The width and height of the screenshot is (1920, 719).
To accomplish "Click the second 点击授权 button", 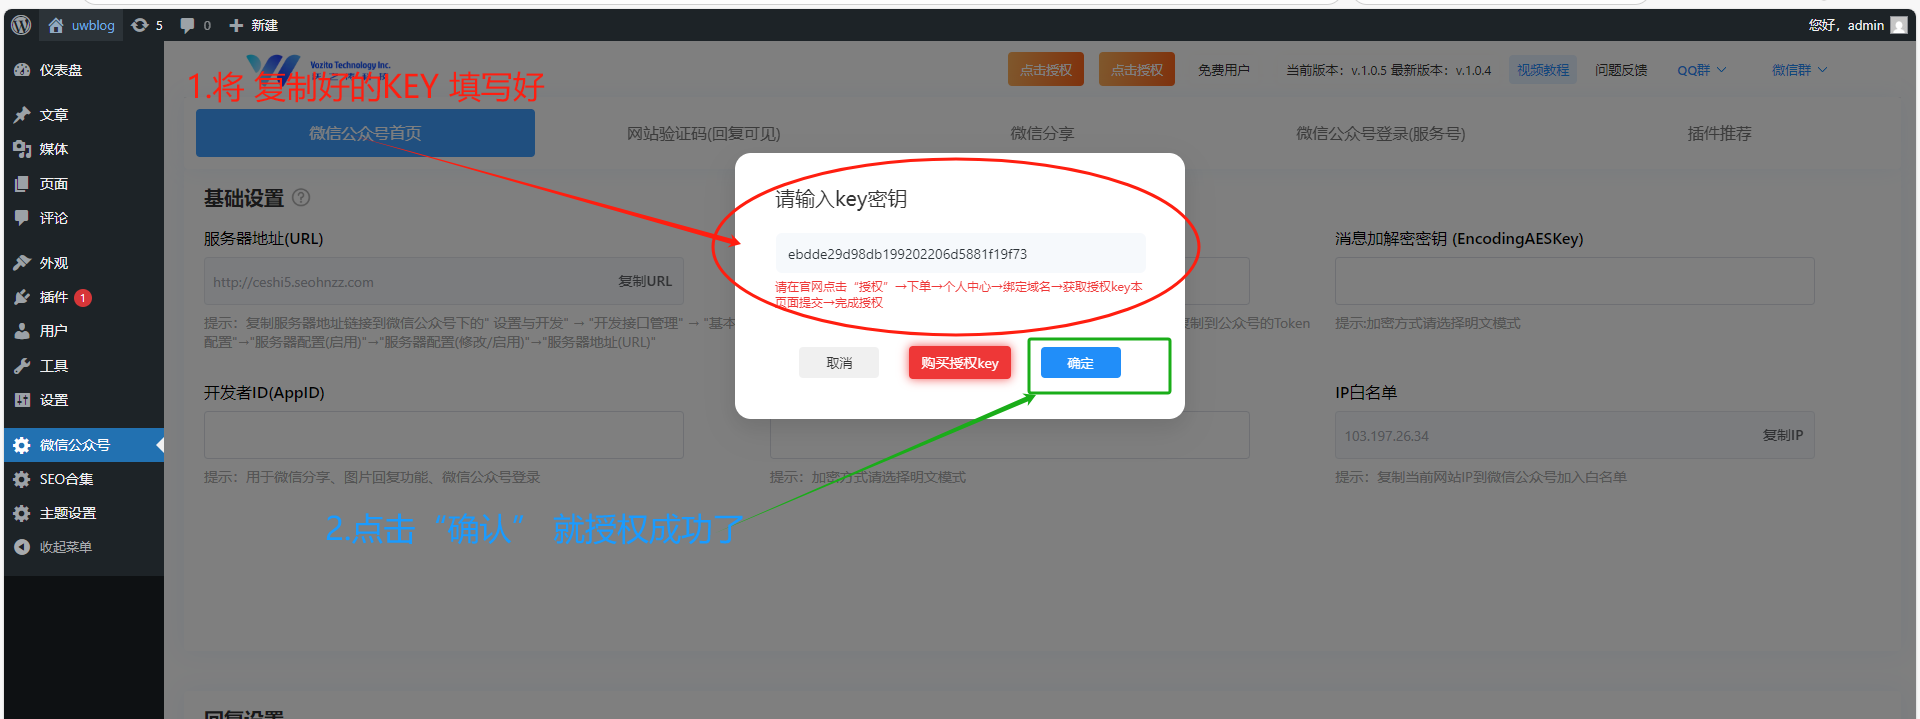I will (x=1137, y=70).
